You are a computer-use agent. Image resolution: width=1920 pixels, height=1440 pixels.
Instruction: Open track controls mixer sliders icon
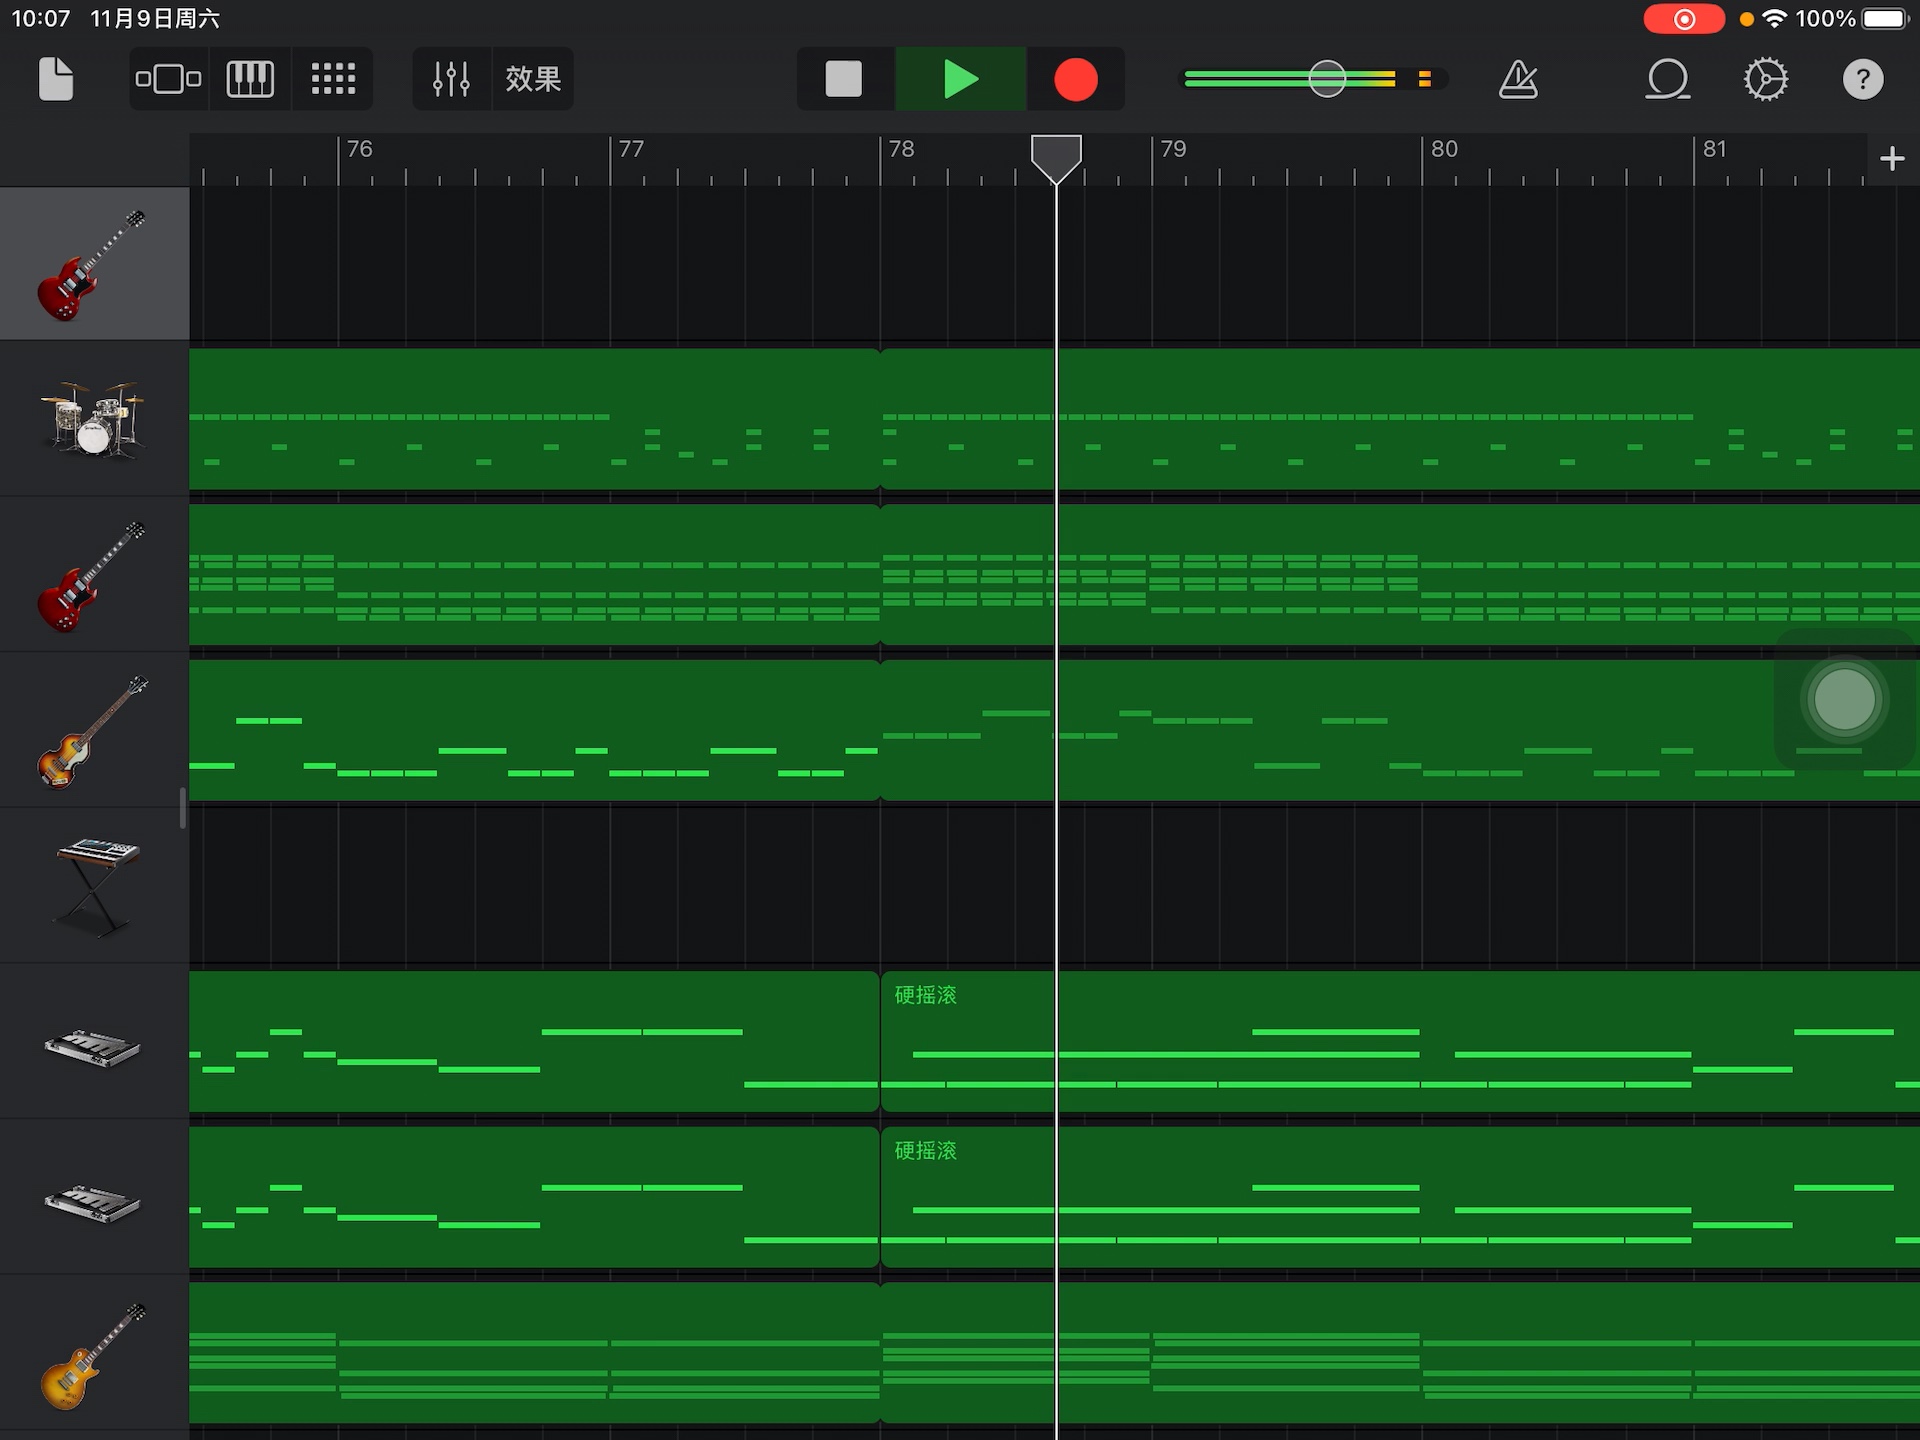tap(451, 79)
